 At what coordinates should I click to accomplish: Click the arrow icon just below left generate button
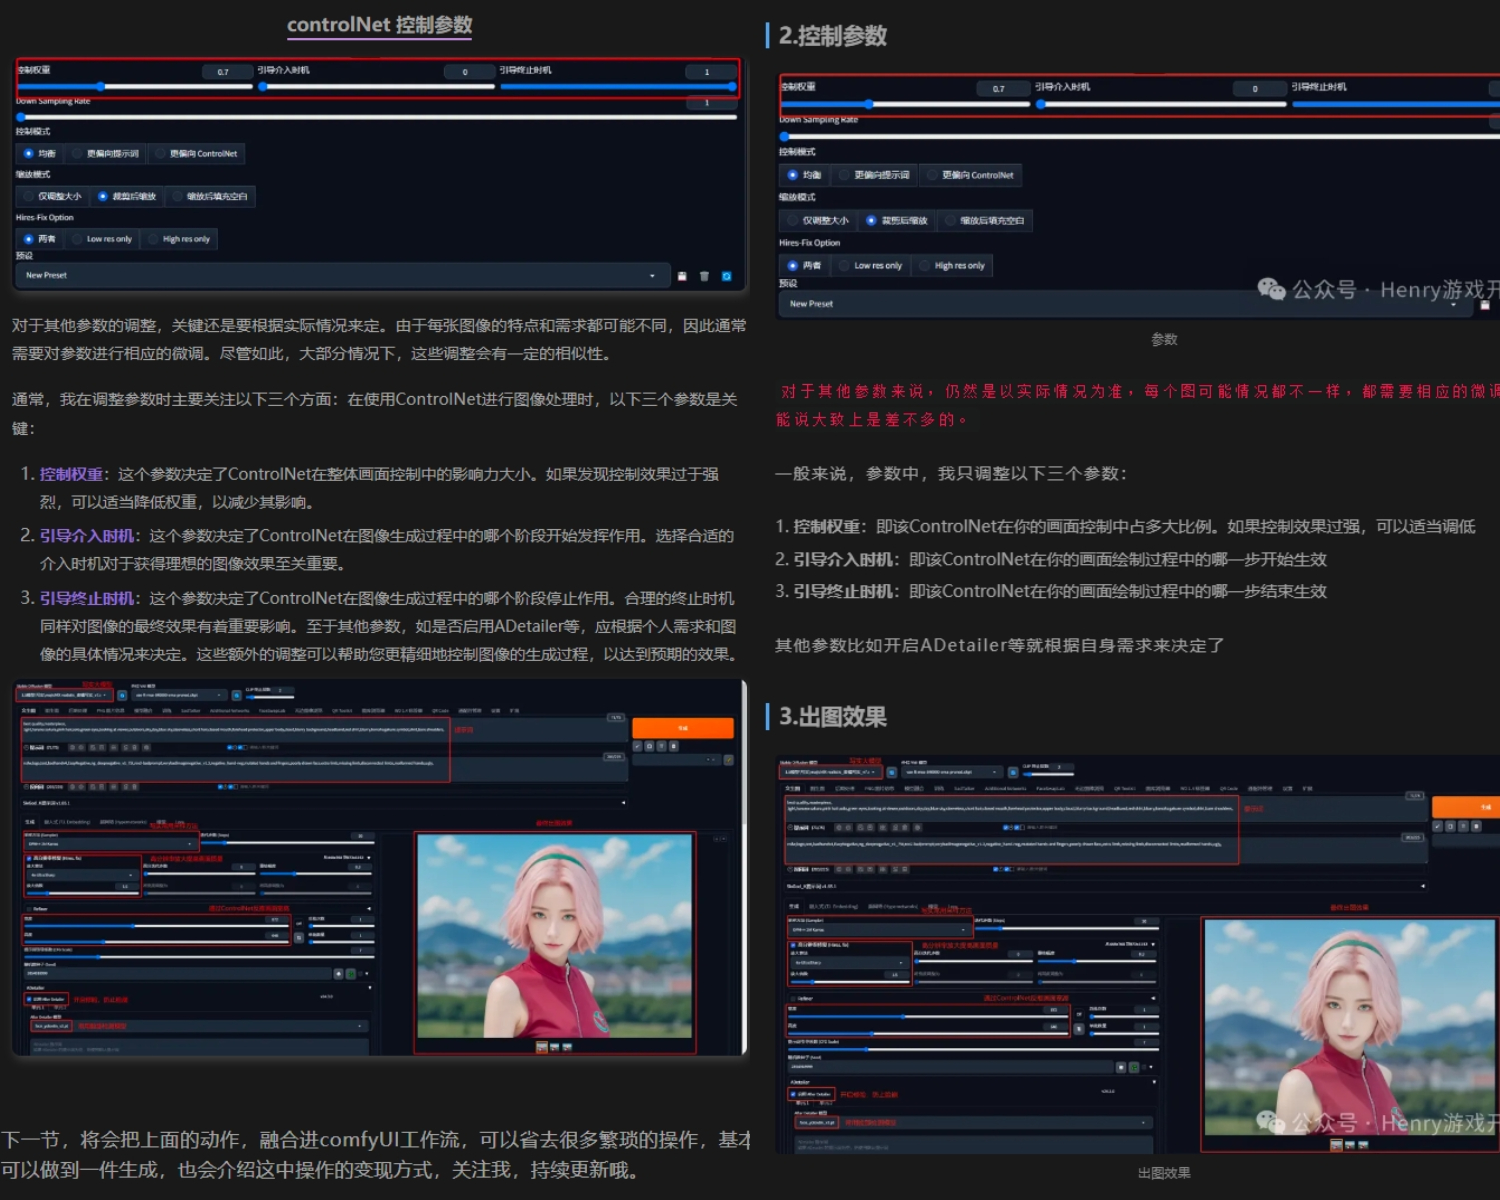(637, 746)
